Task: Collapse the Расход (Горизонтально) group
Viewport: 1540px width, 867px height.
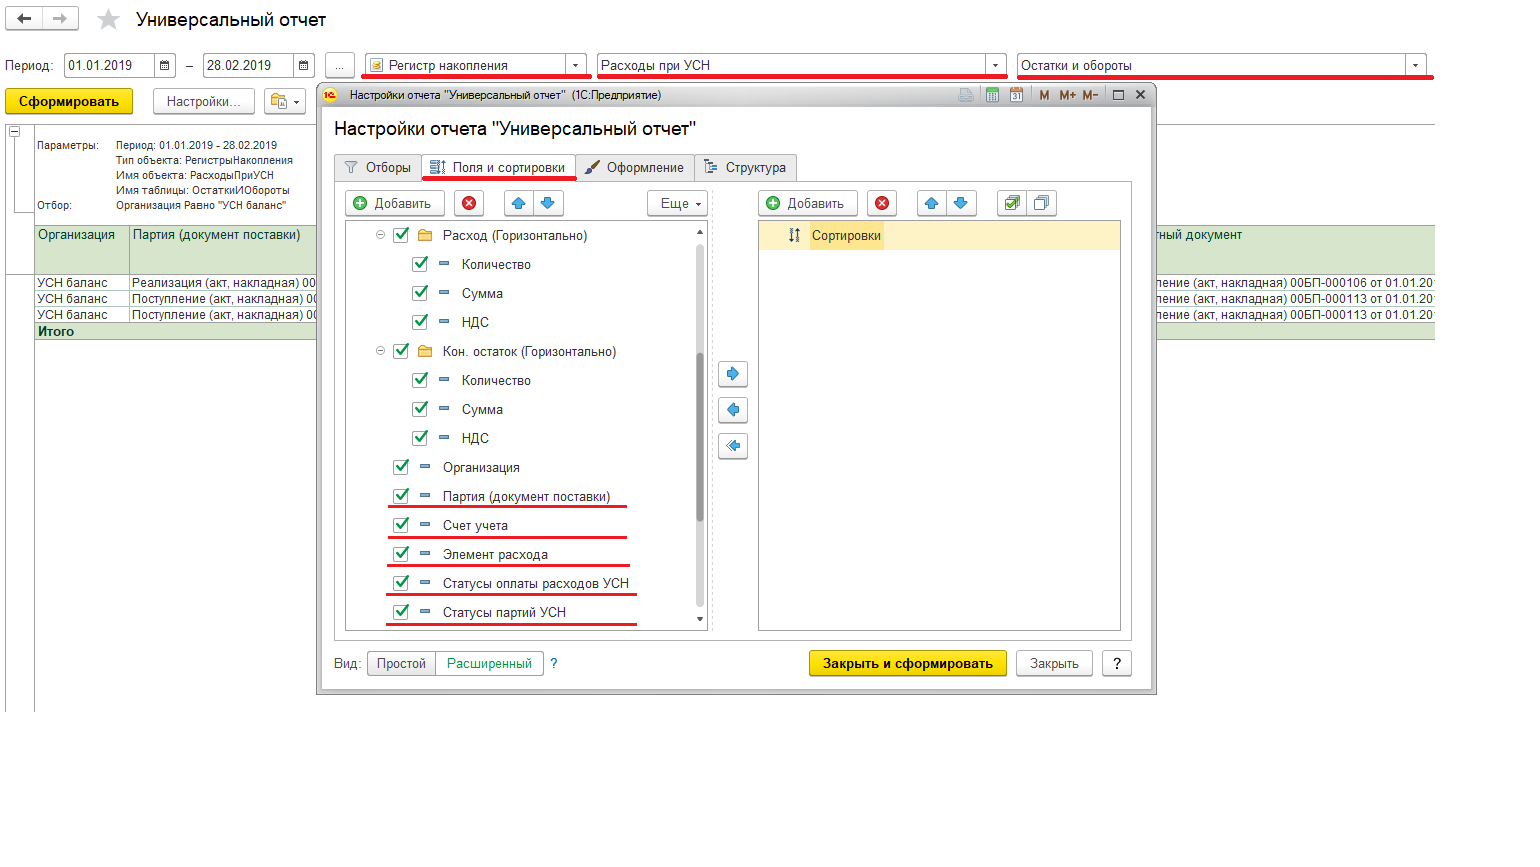Action: [380, 236]
